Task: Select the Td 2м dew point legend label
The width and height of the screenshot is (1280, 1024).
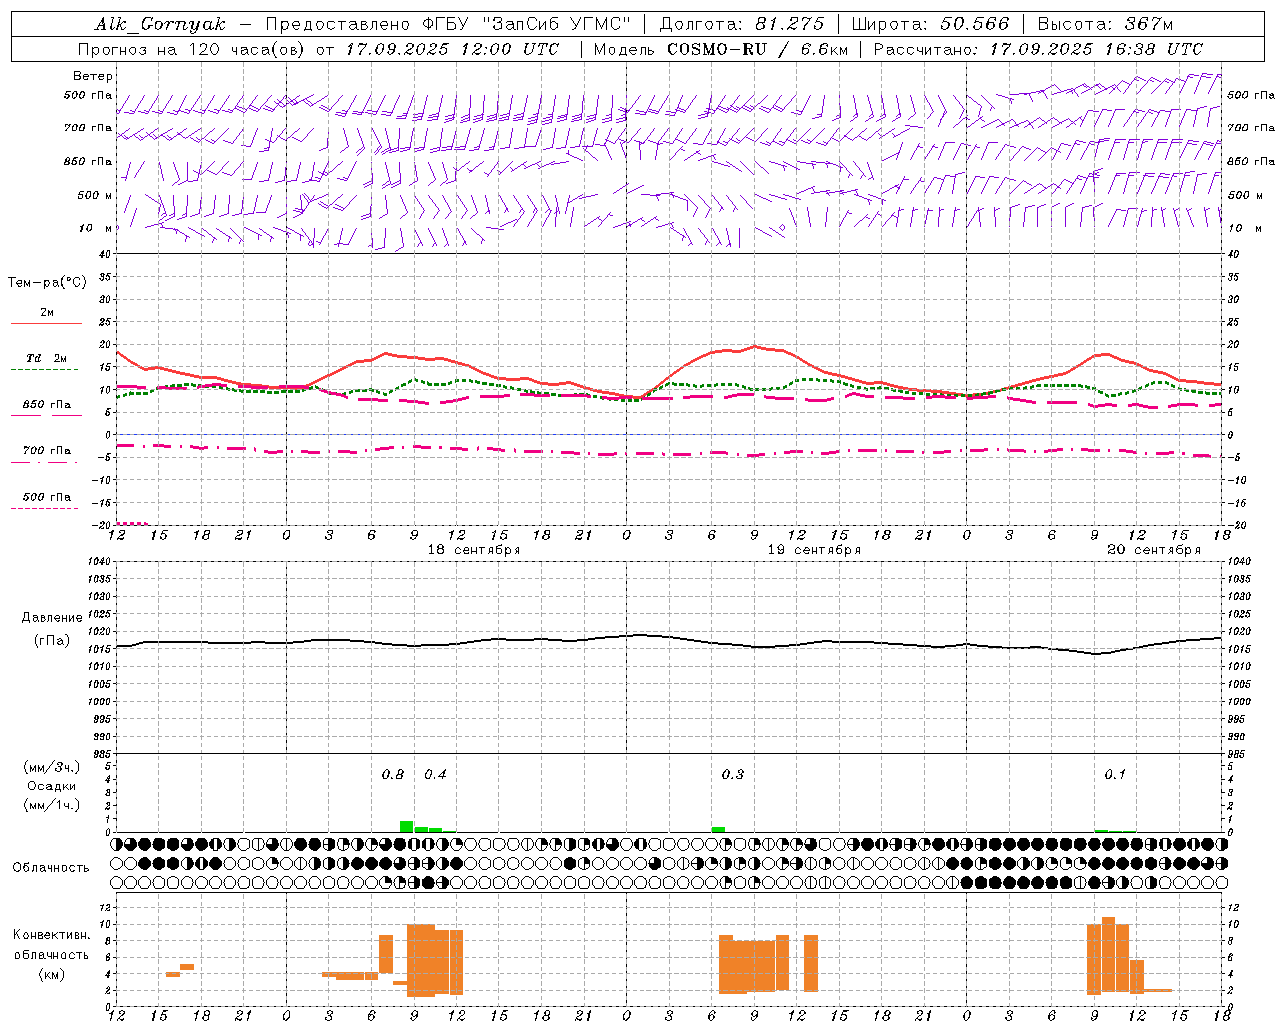Action: pyautogui.click(x=47, y=358)
